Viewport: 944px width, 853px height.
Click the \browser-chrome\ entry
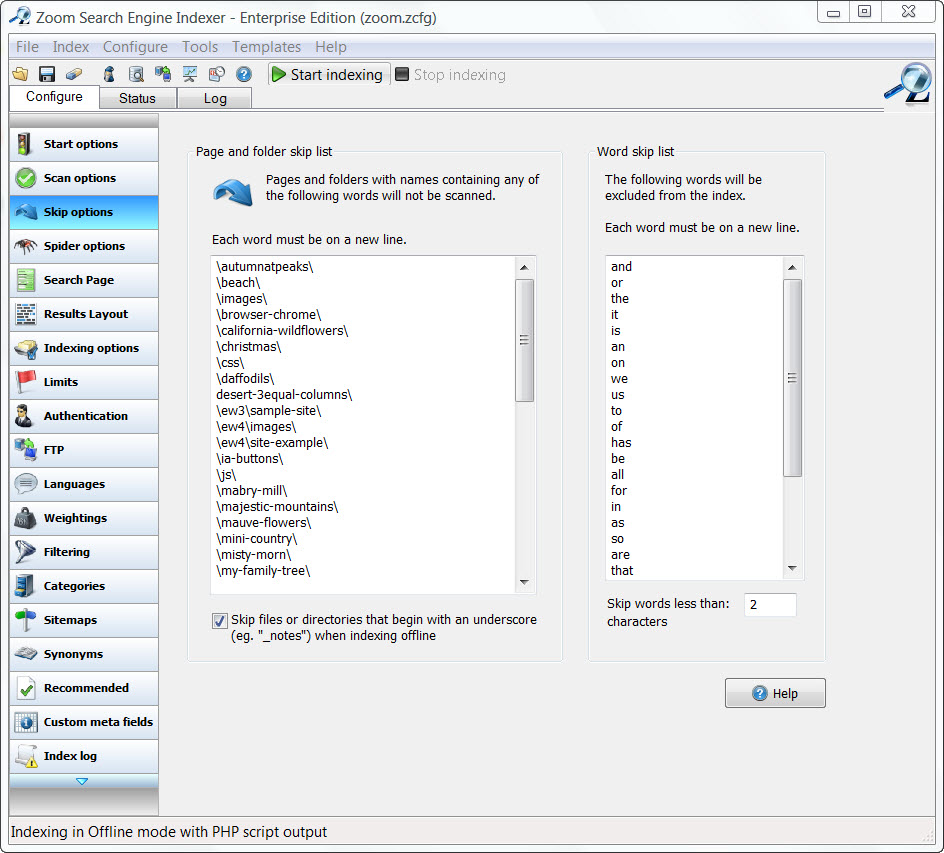[269, 315]
